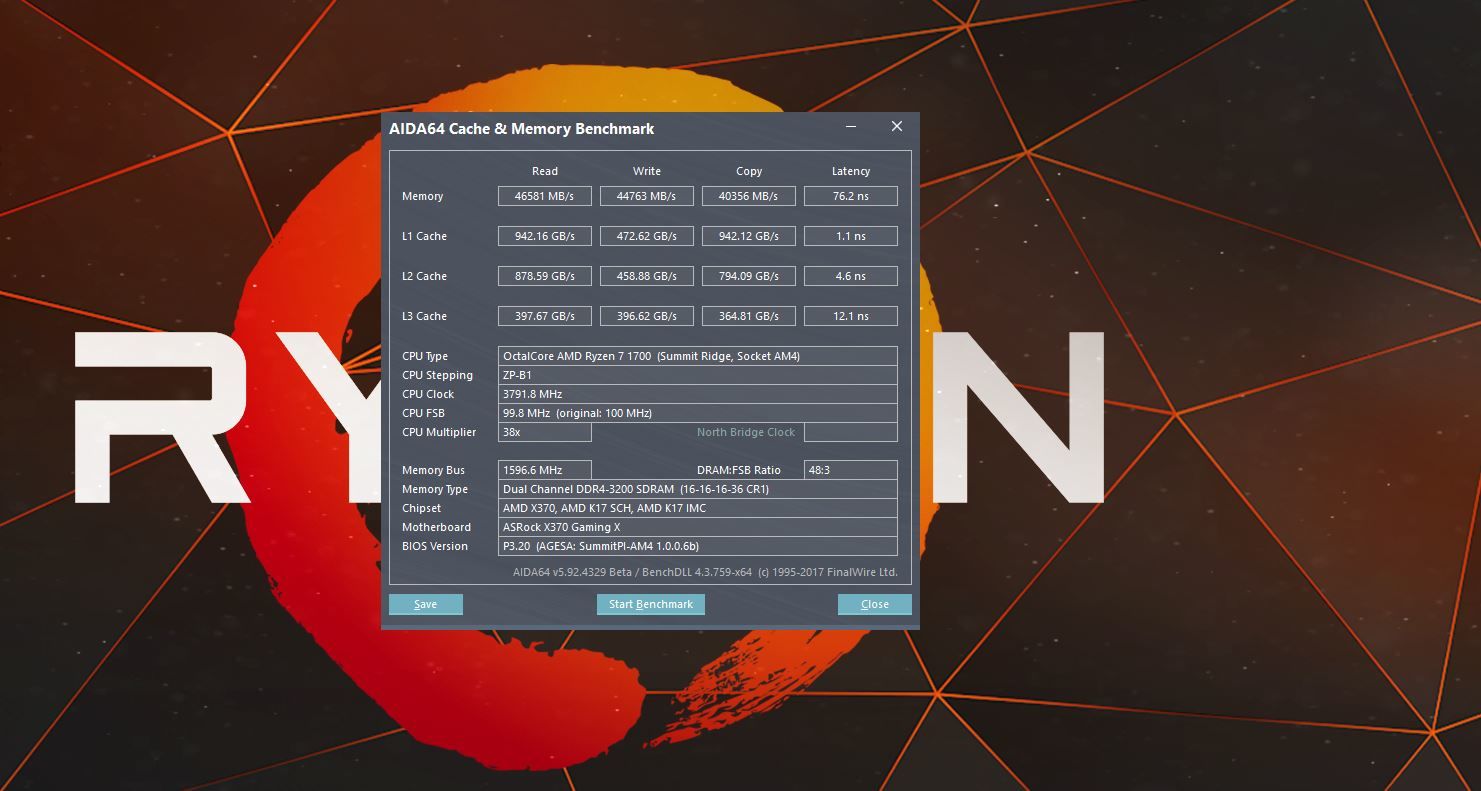Click L1 Cache Read 942.16 GB/s
The width and height of the screenshot is (1481, 791).
pyautogui.click(x=545, y=236)
